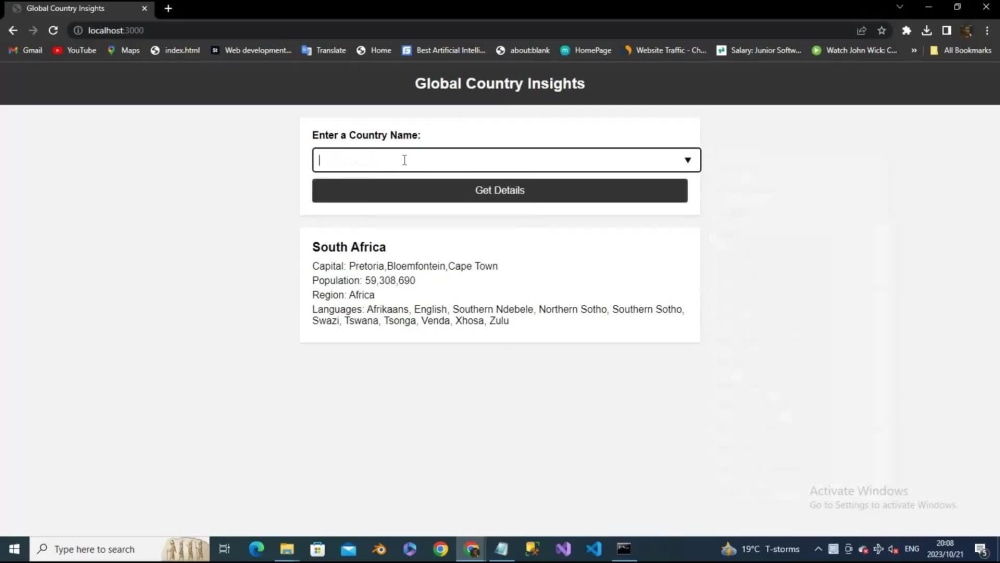The height and width of the screenshot is (563, 1000).
Task: Toggle the Chrome side panel icon
Action: pos(946,30)
